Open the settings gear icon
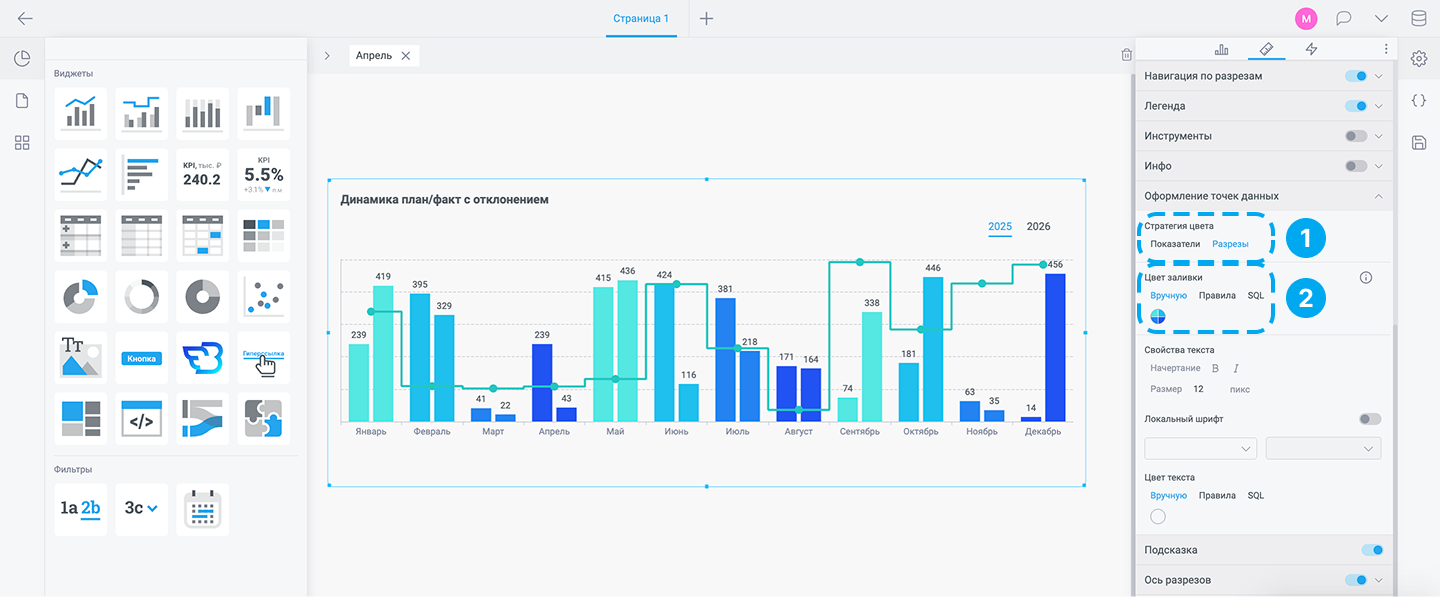Screen dimensions: 1440x597 point(1419,59)
